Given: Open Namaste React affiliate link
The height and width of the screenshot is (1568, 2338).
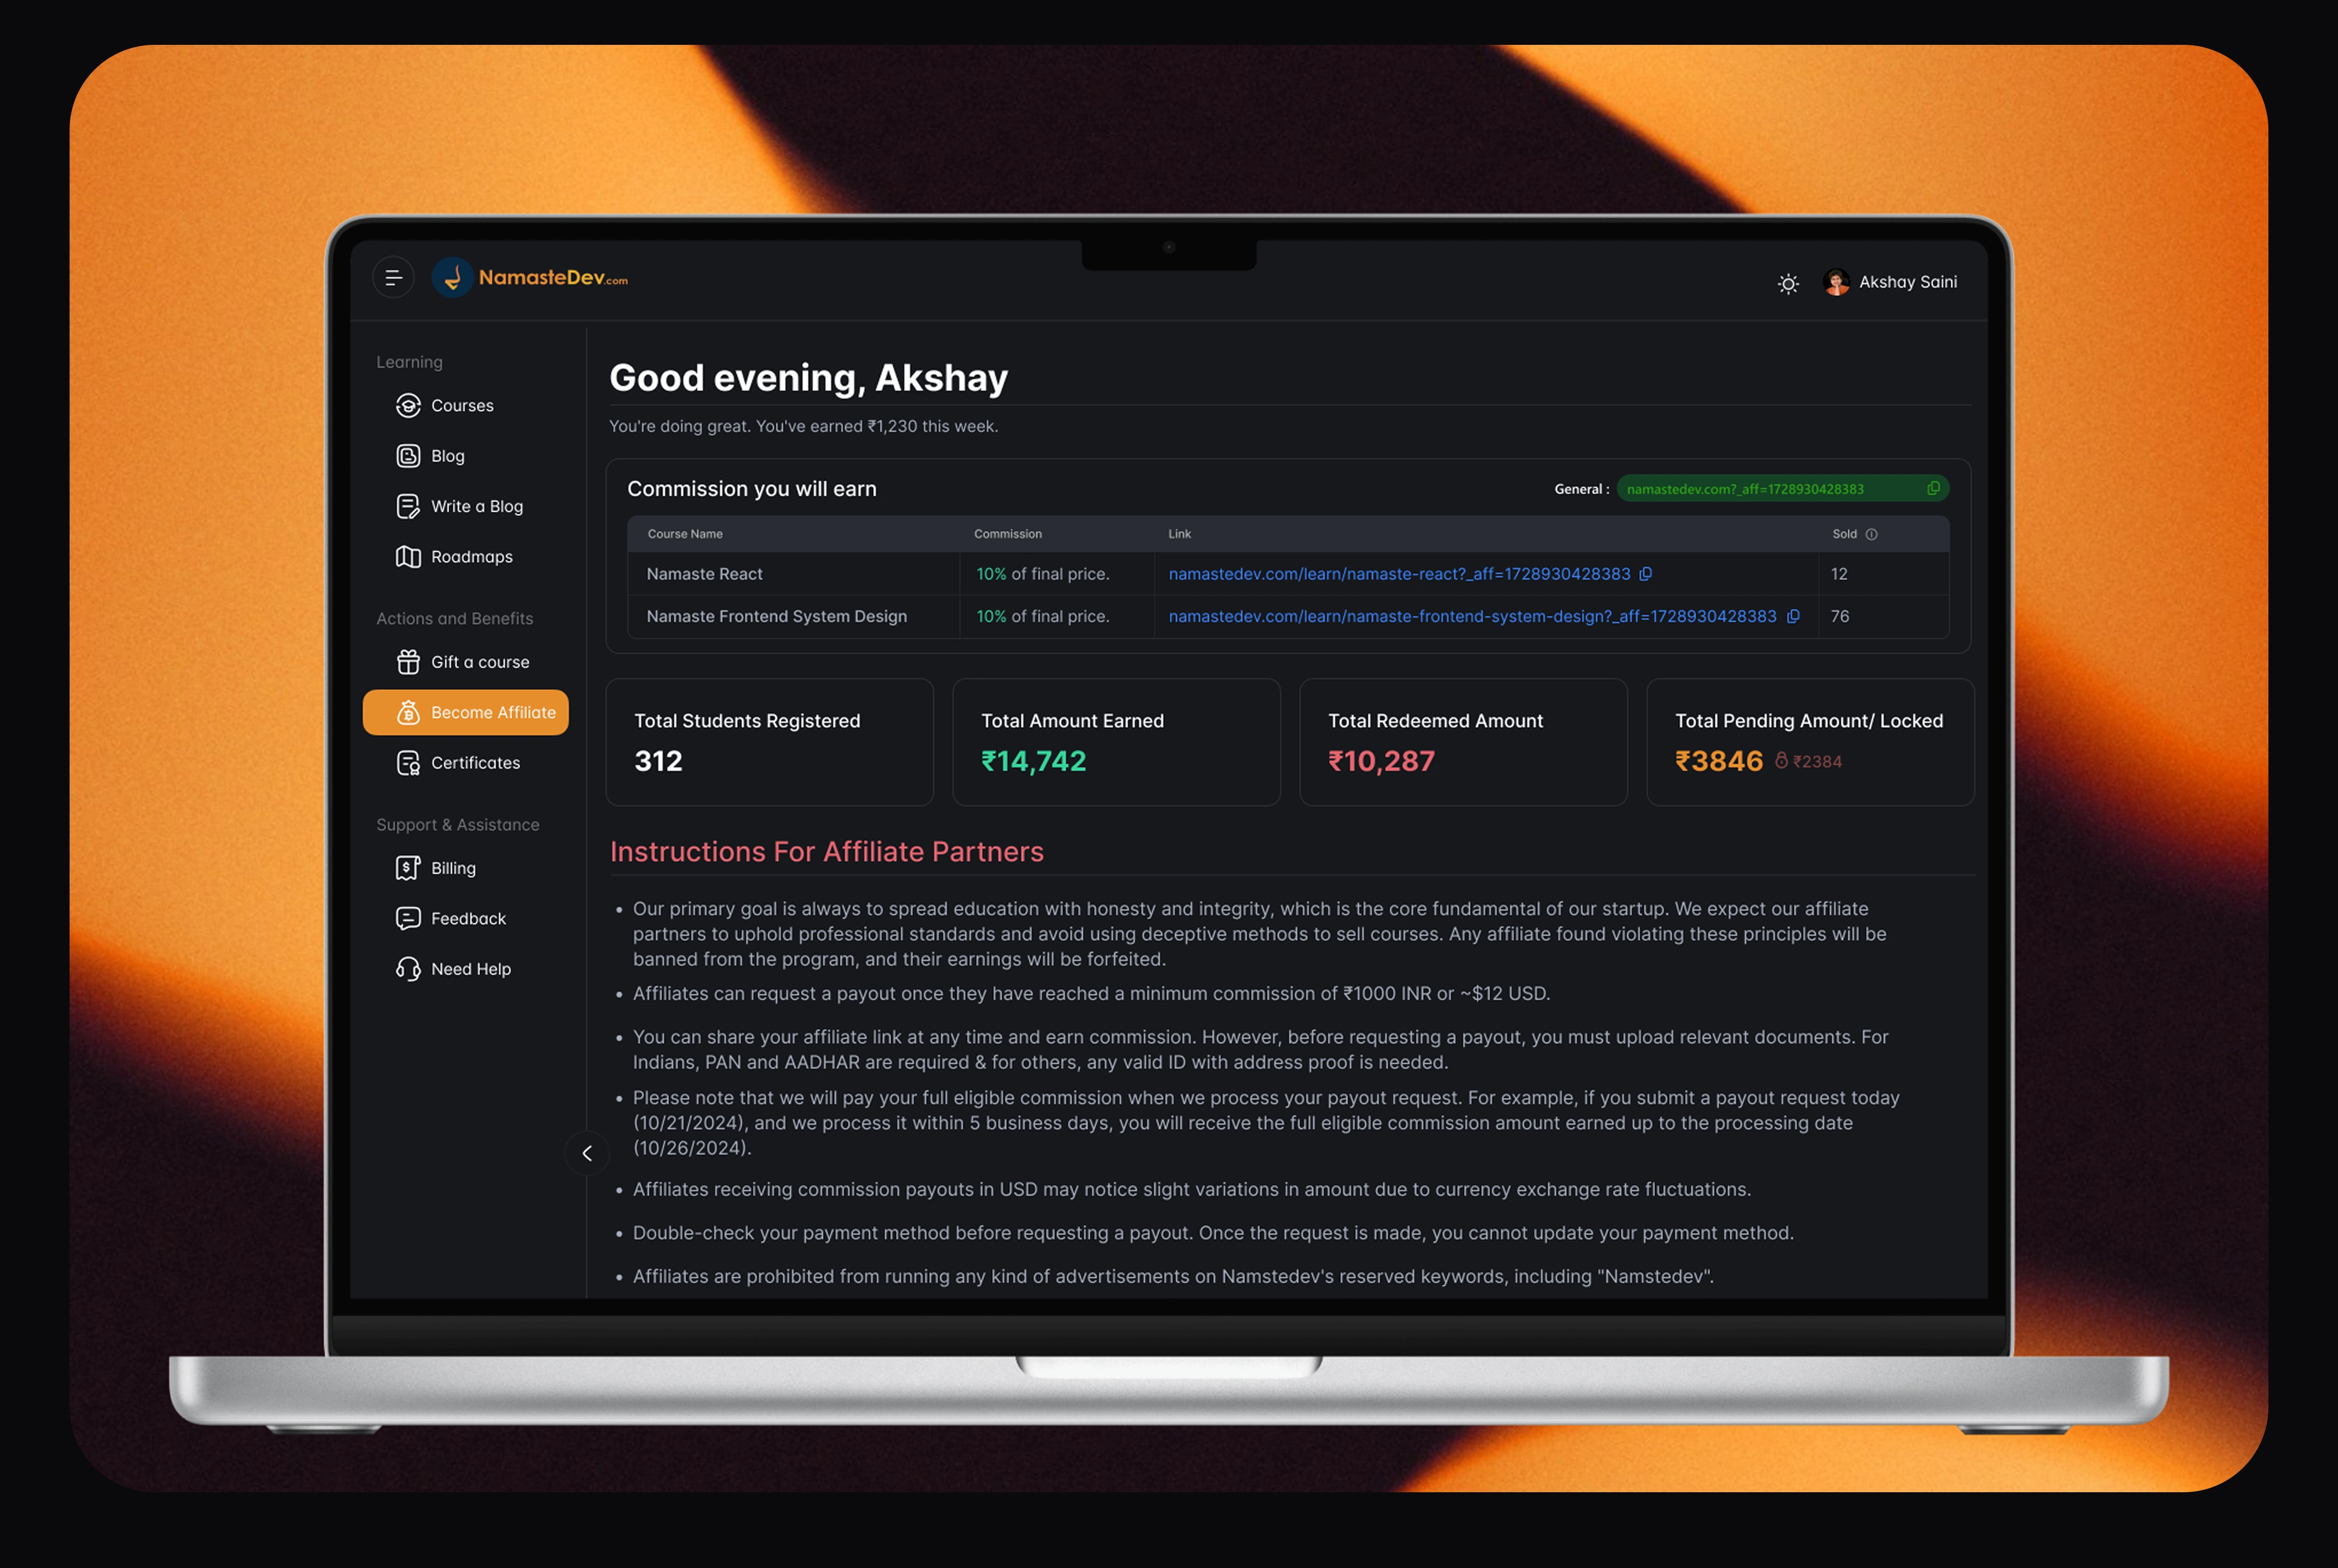Looking at the screenshot, I should pos(1398,574).
